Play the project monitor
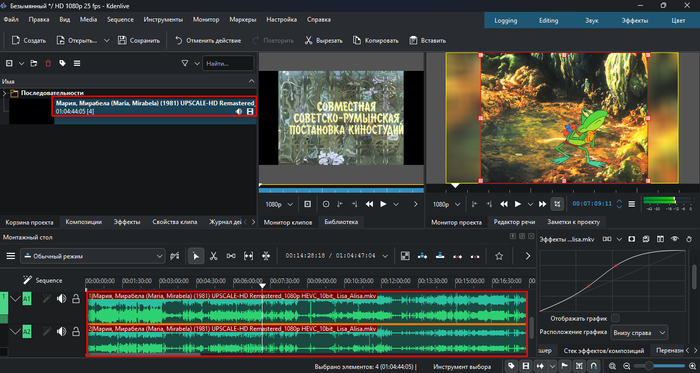 tap(518, 204)
